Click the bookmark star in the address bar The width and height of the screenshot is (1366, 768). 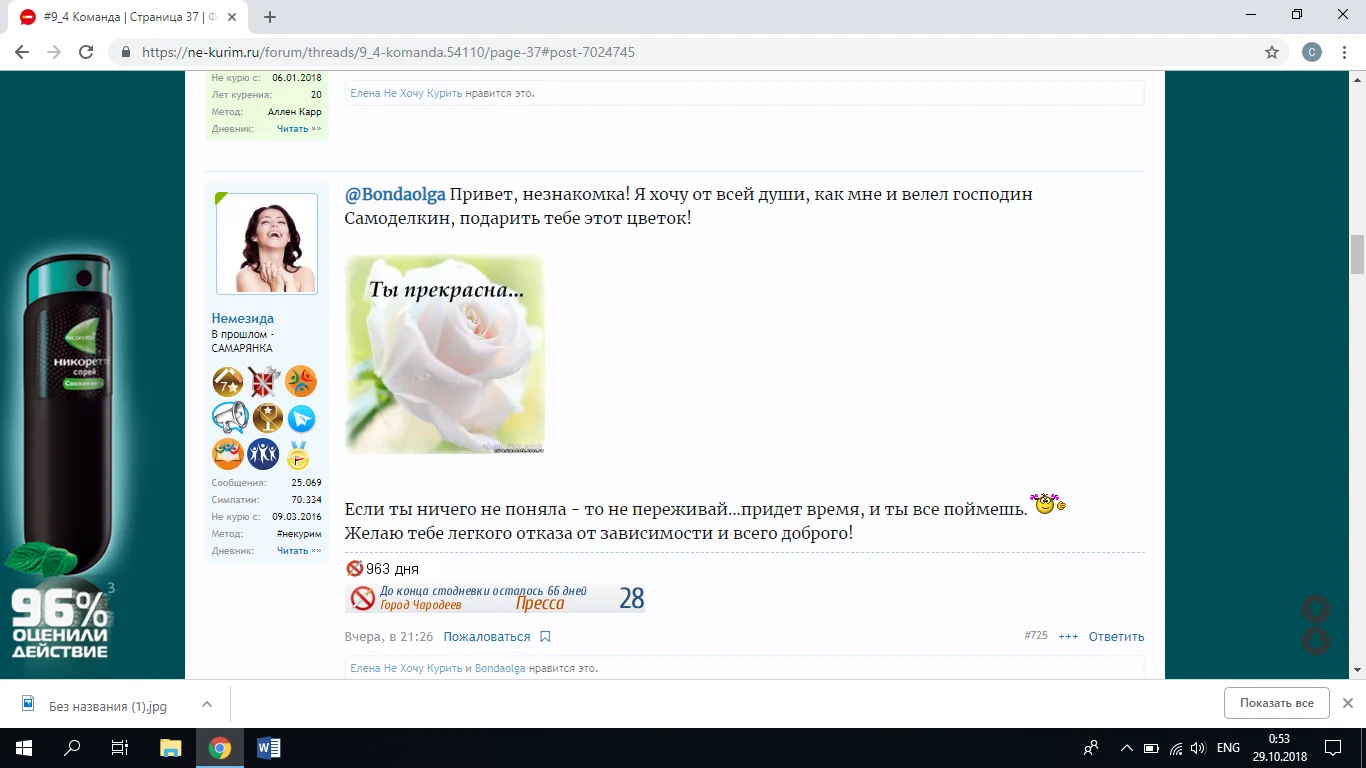point(1272,52)
